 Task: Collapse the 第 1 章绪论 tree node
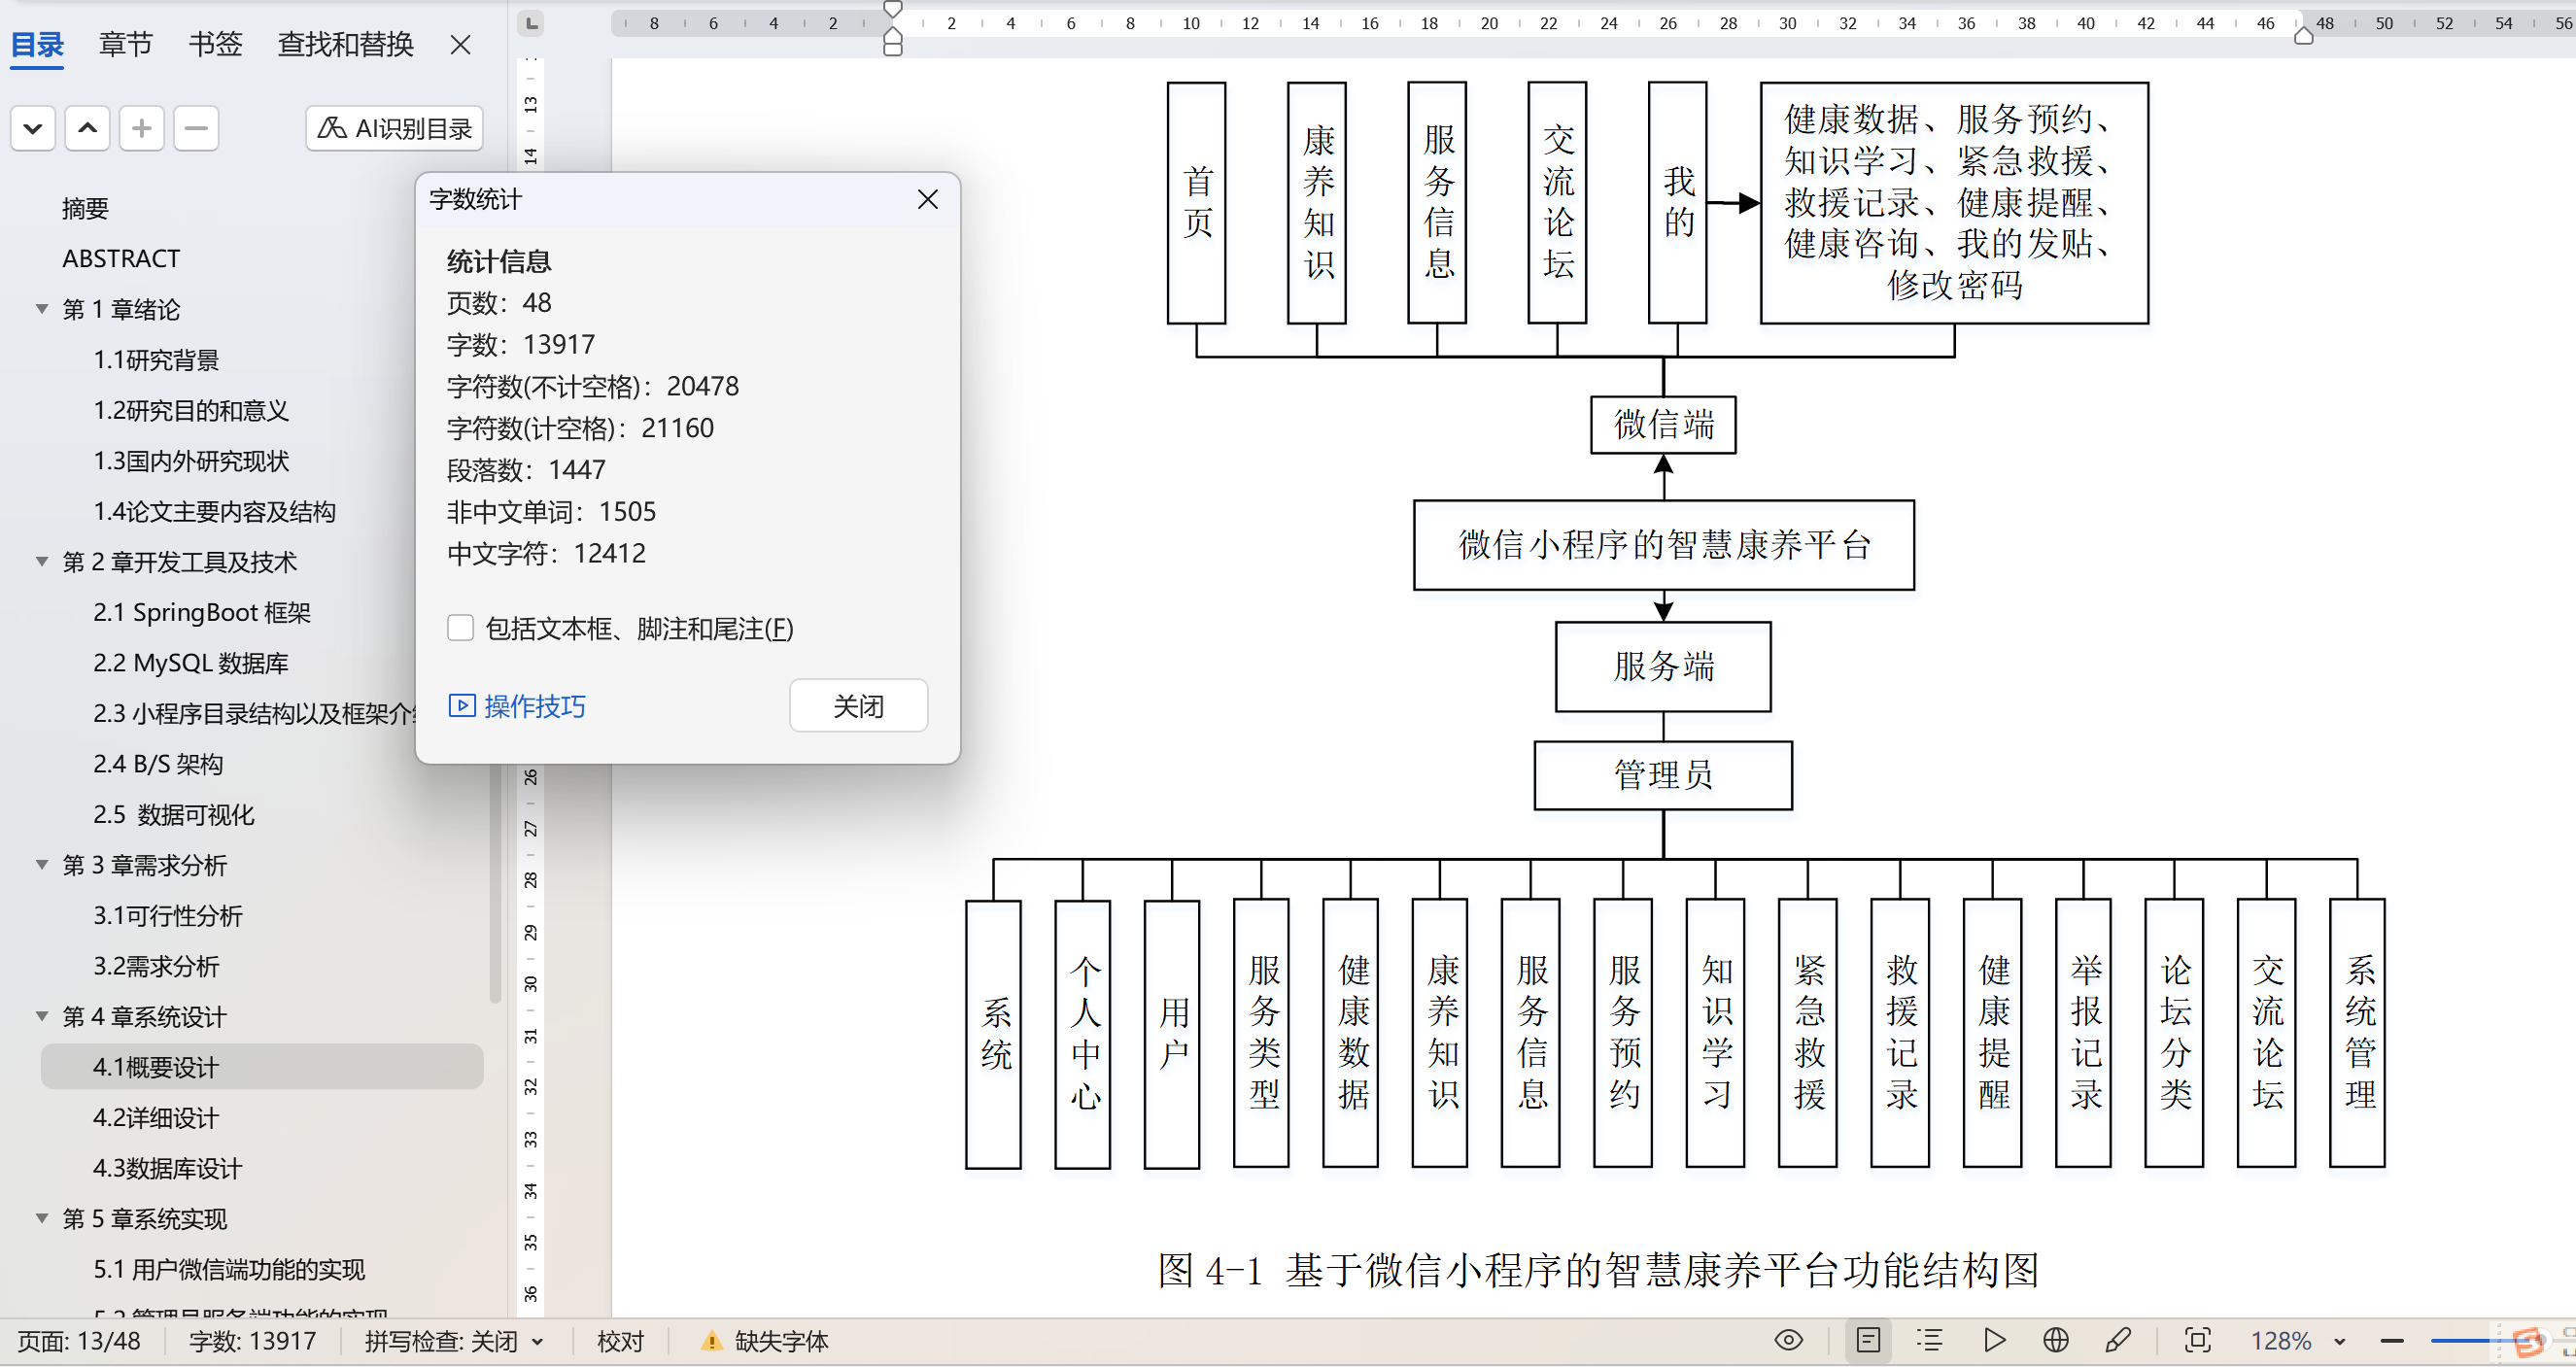pyautogui.click(x=42, y=309)
